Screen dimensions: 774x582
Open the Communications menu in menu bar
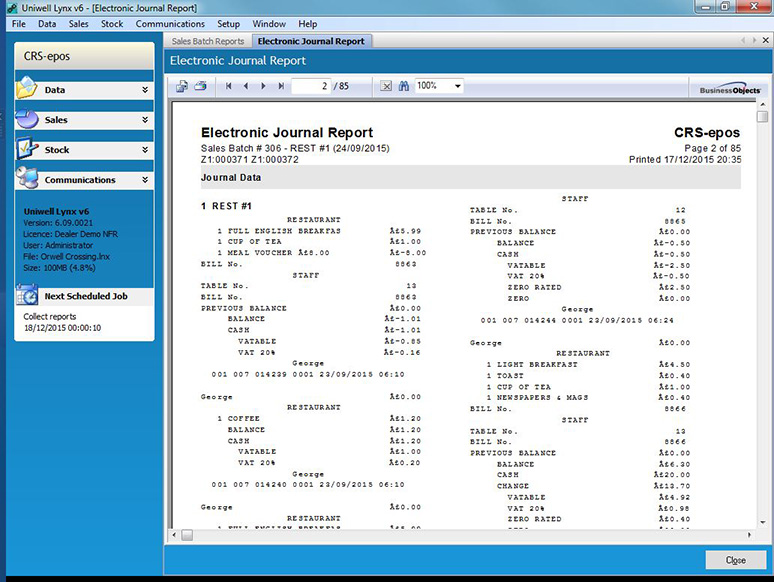point(170,23)
